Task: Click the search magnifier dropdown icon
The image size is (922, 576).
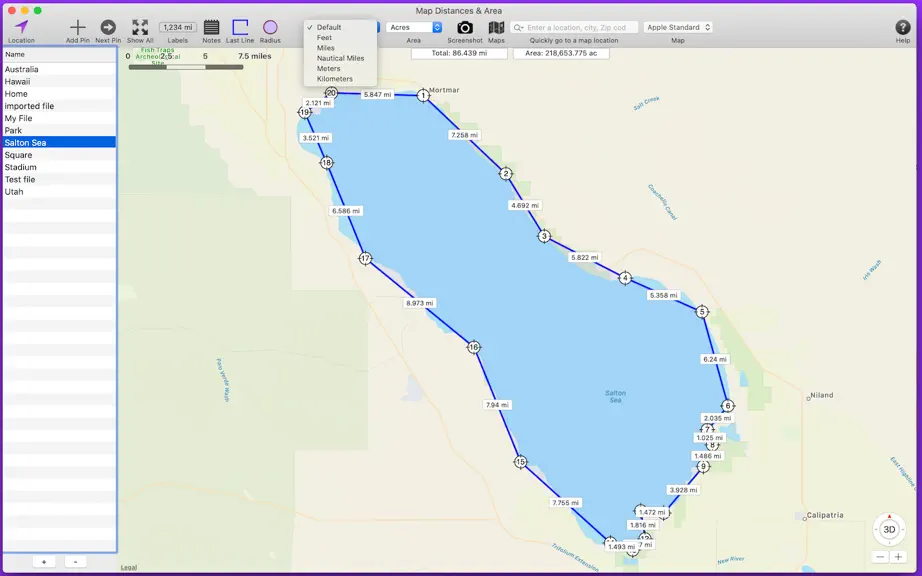Action: pos(518,28)
